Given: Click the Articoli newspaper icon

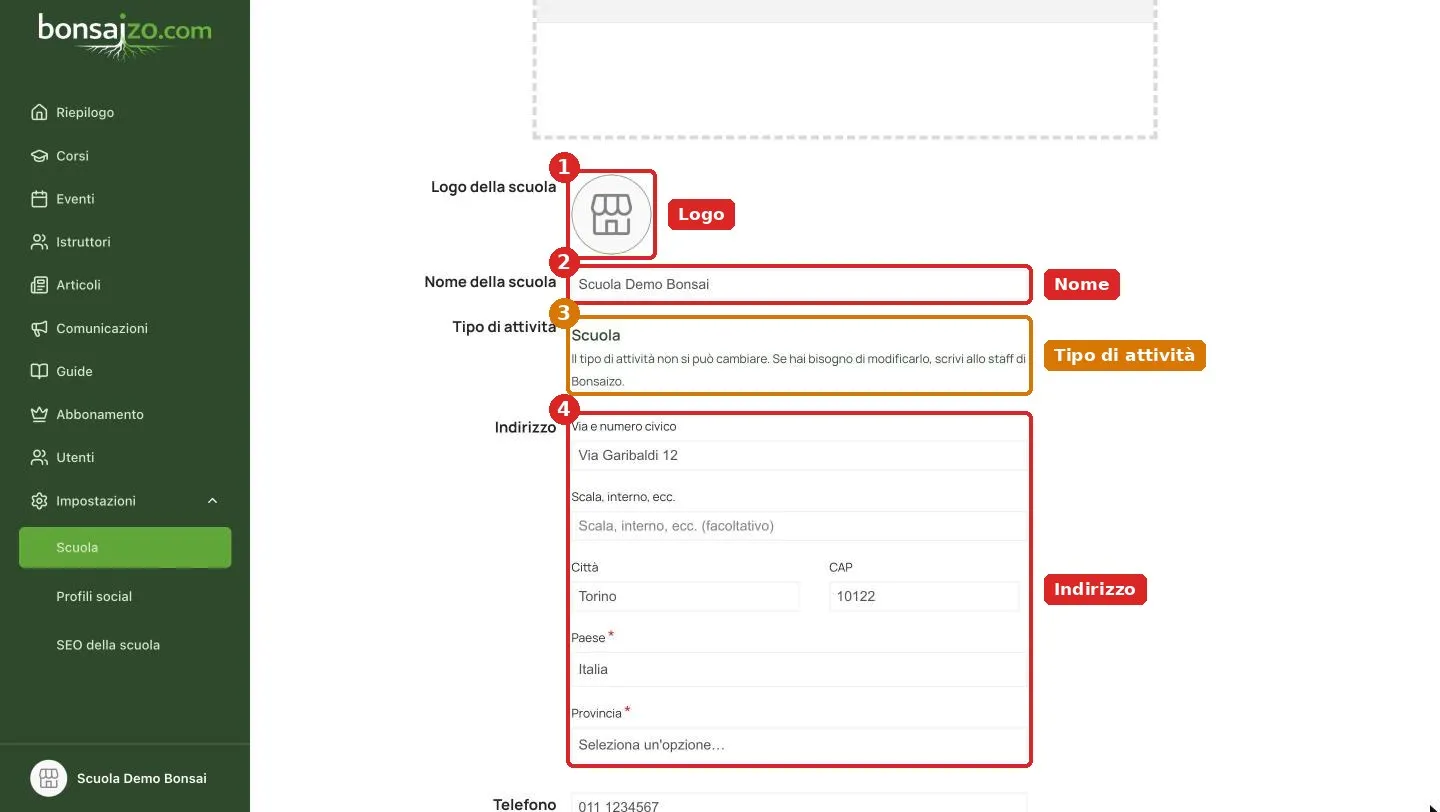Looking at the screenshot, I should (x=39, y=285).
